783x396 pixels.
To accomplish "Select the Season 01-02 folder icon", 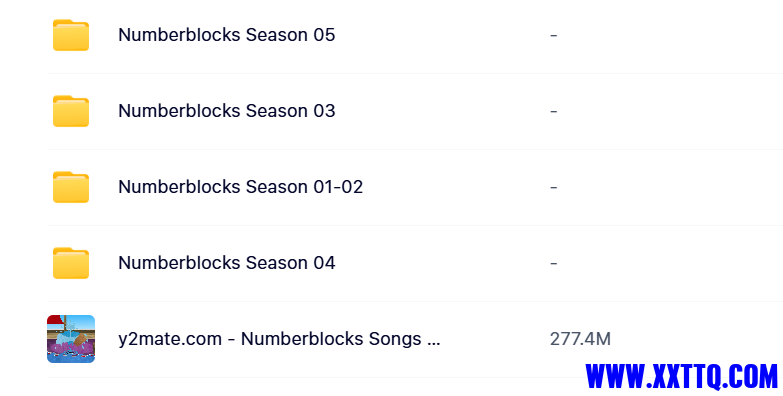I will [x=71, y=187].
